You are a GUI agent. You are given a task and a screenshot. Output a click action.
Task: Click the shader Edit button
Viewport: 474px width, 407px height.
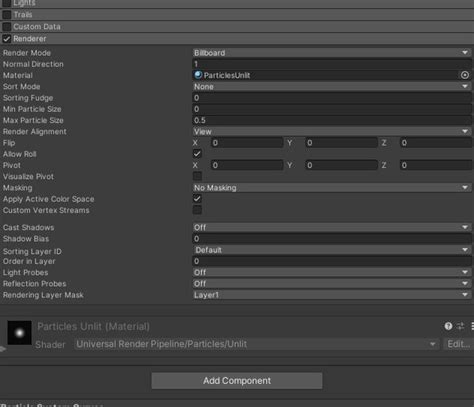[x=459, y=344]
